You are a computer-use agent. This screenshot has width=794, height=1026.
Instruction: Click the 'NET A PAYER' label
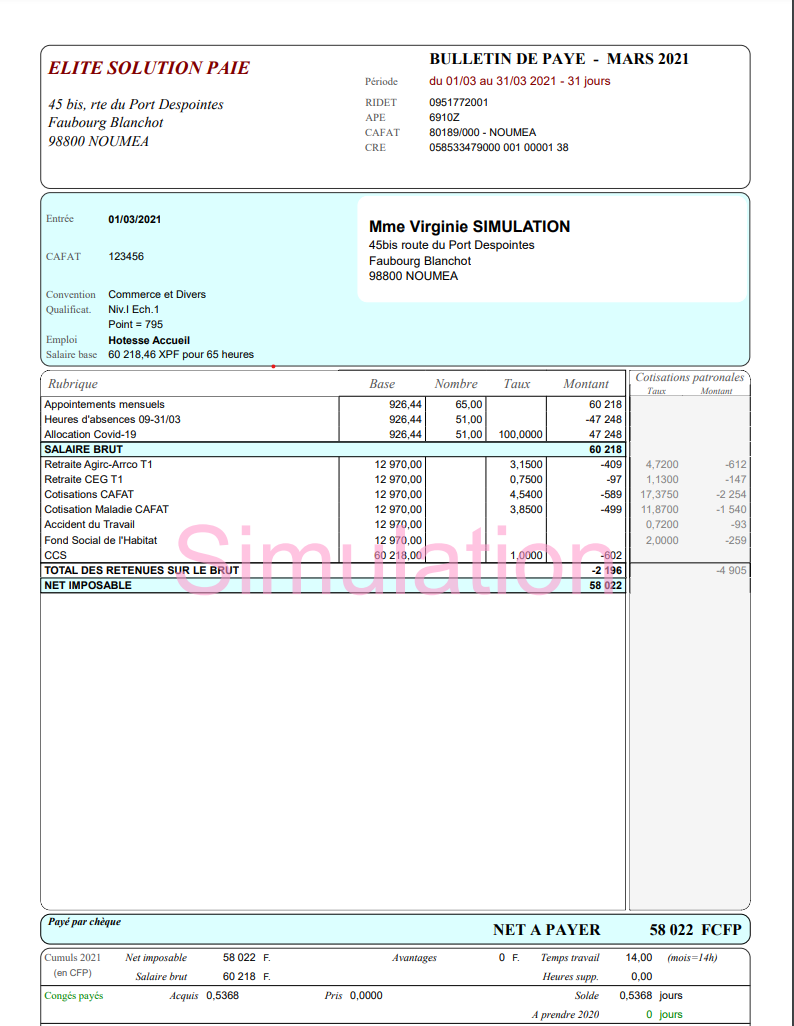(x=547, y=930)
